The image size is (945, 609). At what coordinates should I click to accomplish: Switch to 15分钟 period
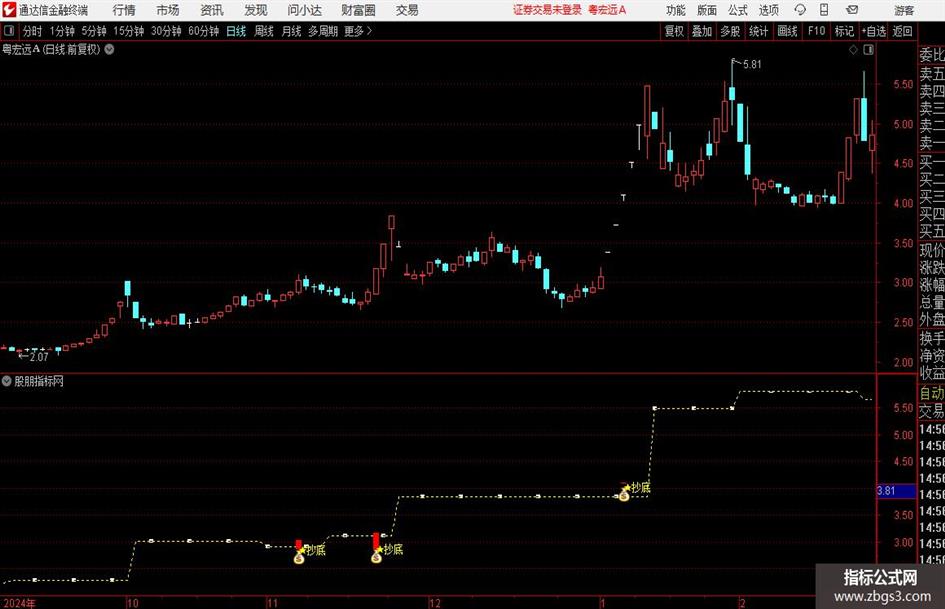pyautogui.click(x=129, y=31)
